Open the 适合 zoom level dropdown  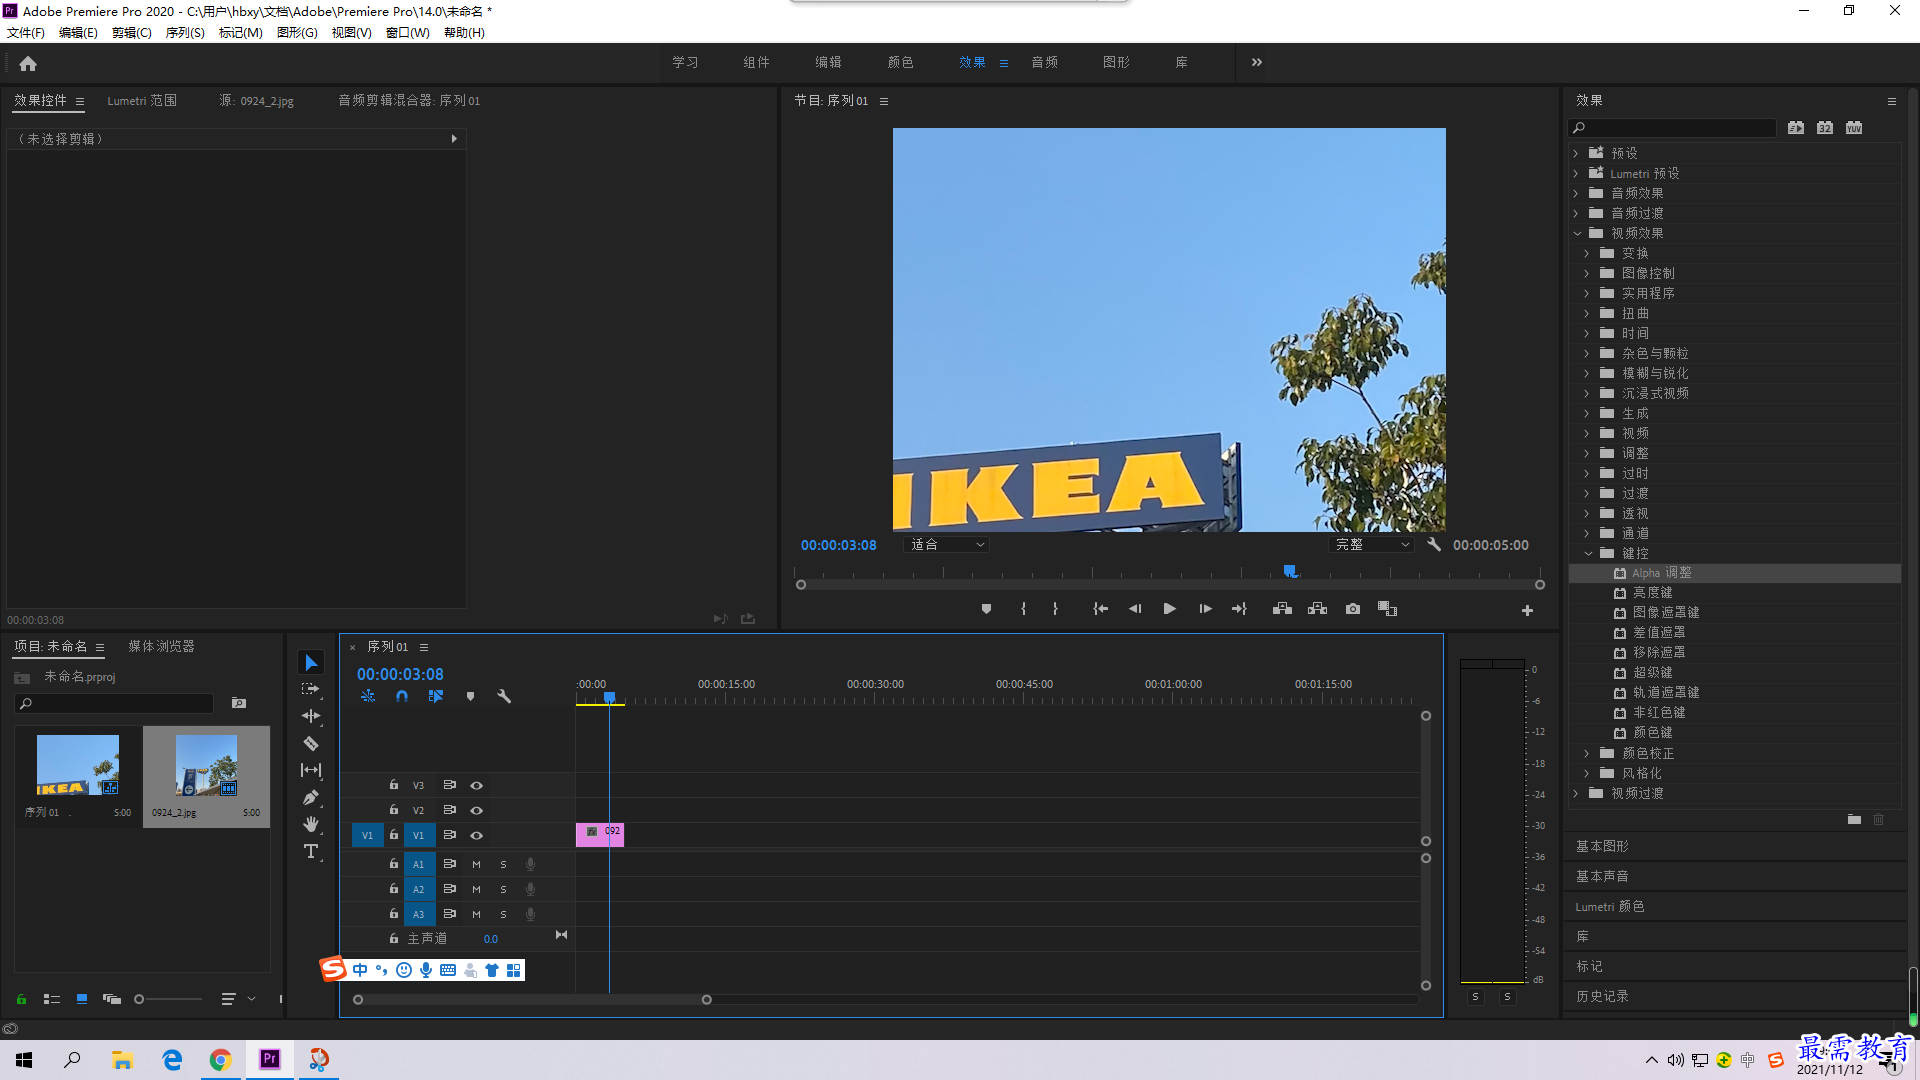(946, 545)
